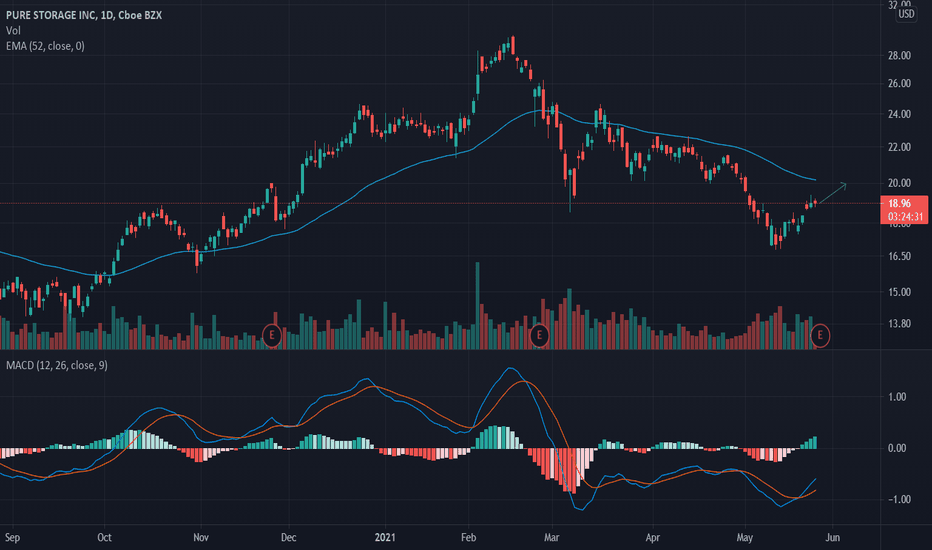Image resolution: width=932 pixels, height=550 pixels.
Task: Click the Jun label on time axis
Action: point(833,538)
